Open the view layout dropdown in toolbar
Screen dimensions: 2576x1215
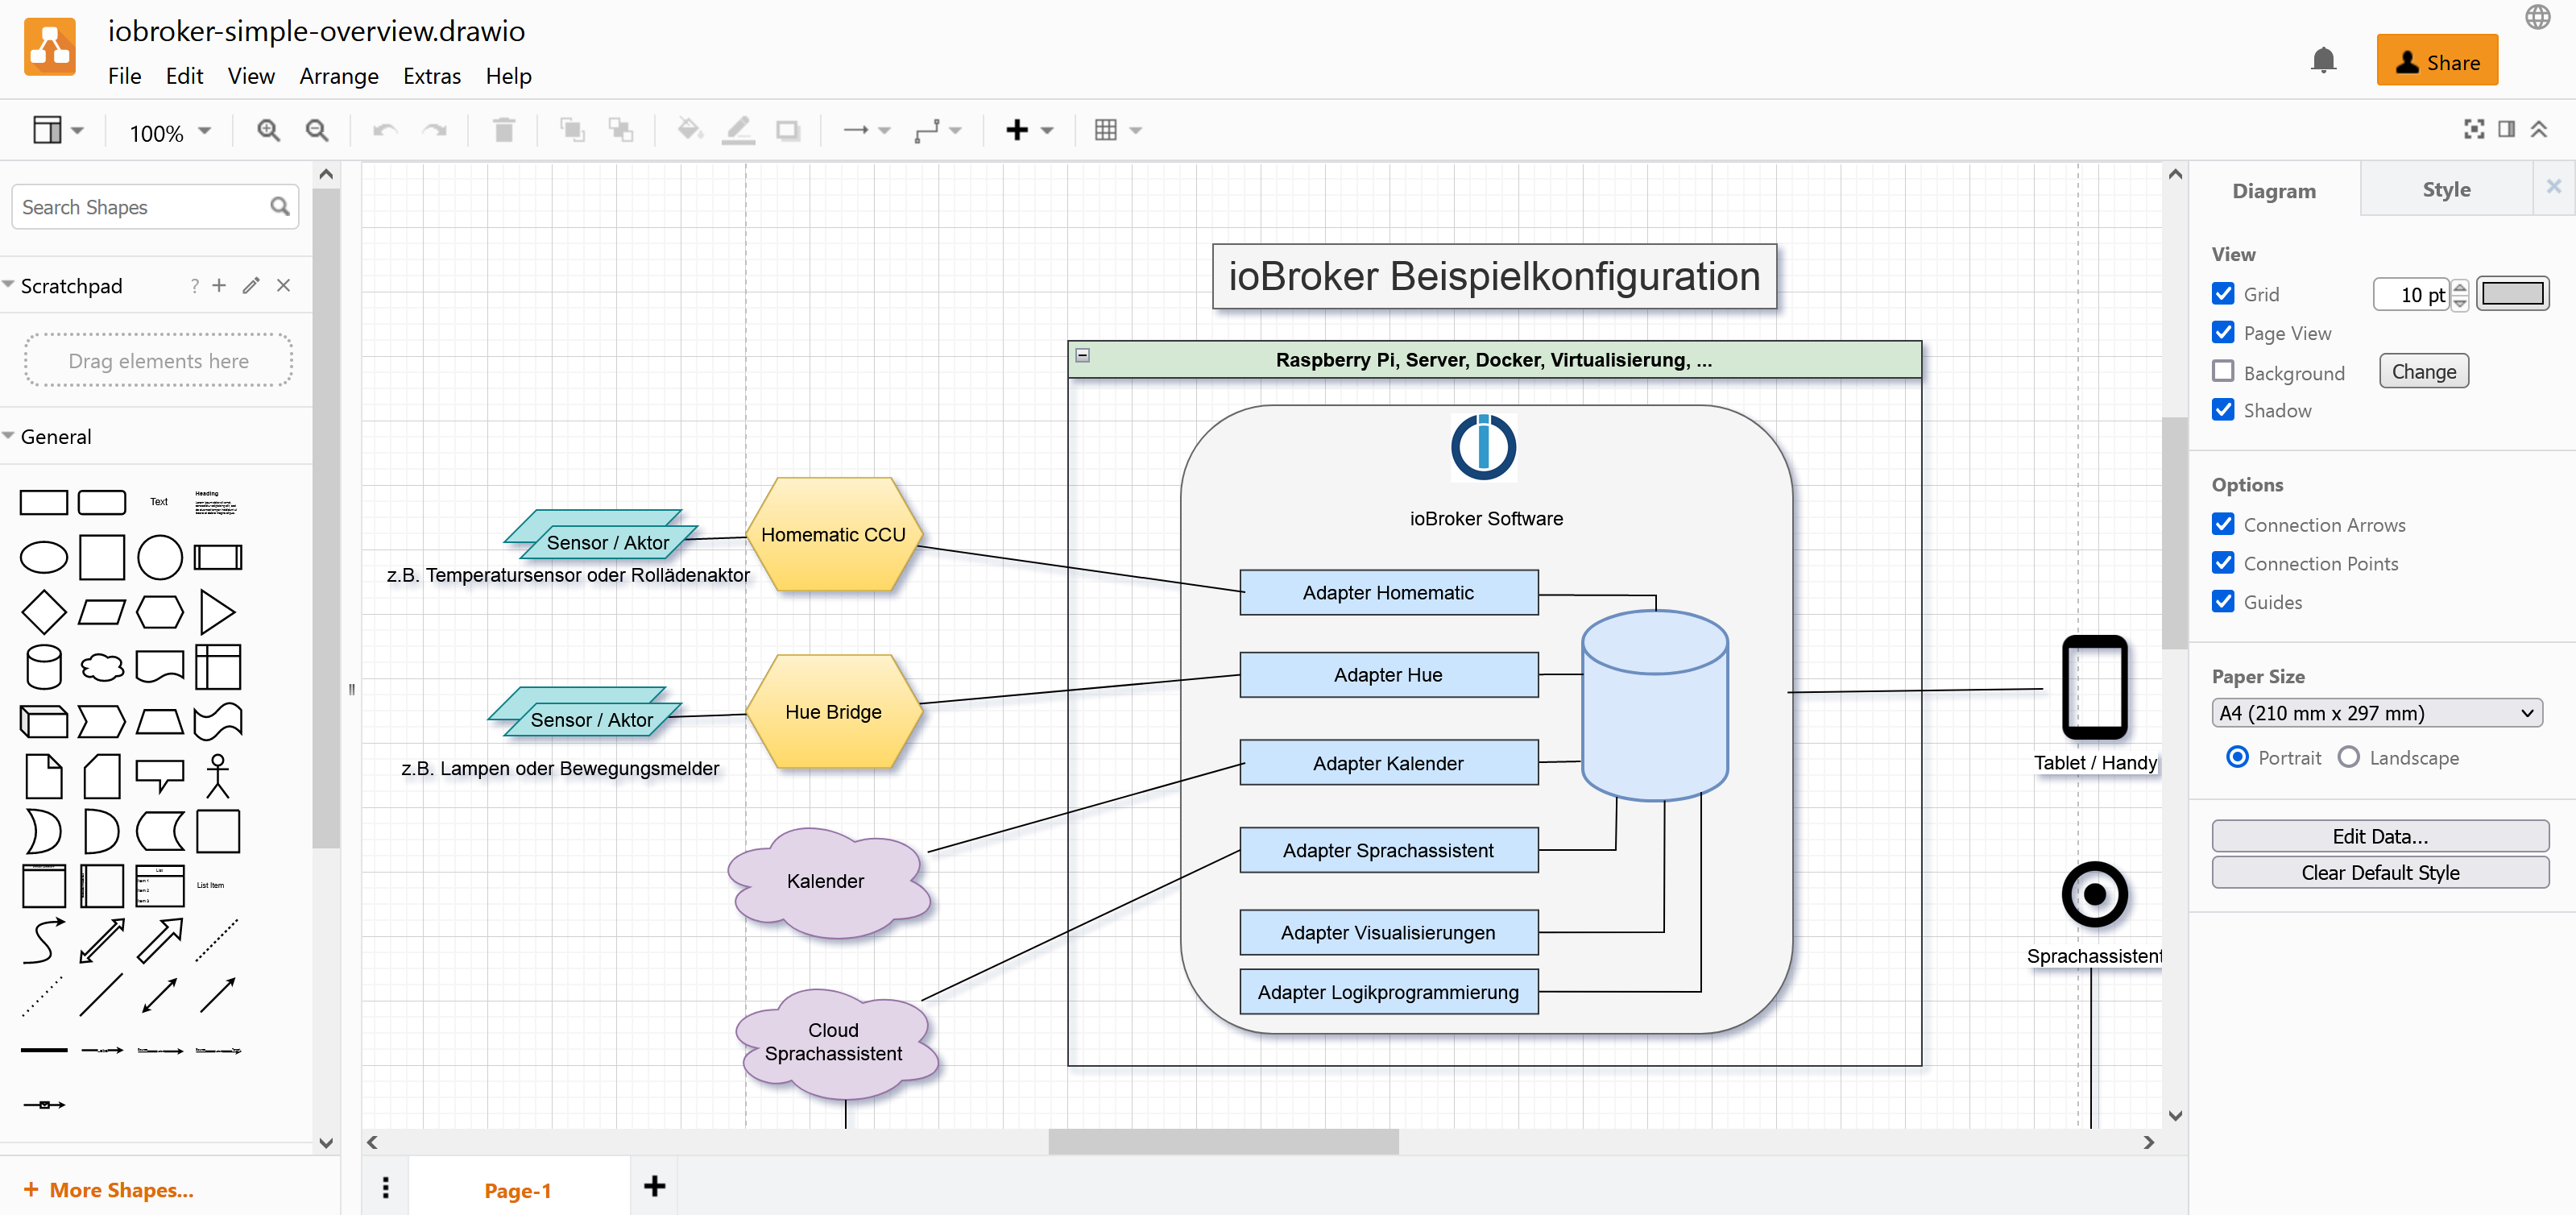coord(59,130)
